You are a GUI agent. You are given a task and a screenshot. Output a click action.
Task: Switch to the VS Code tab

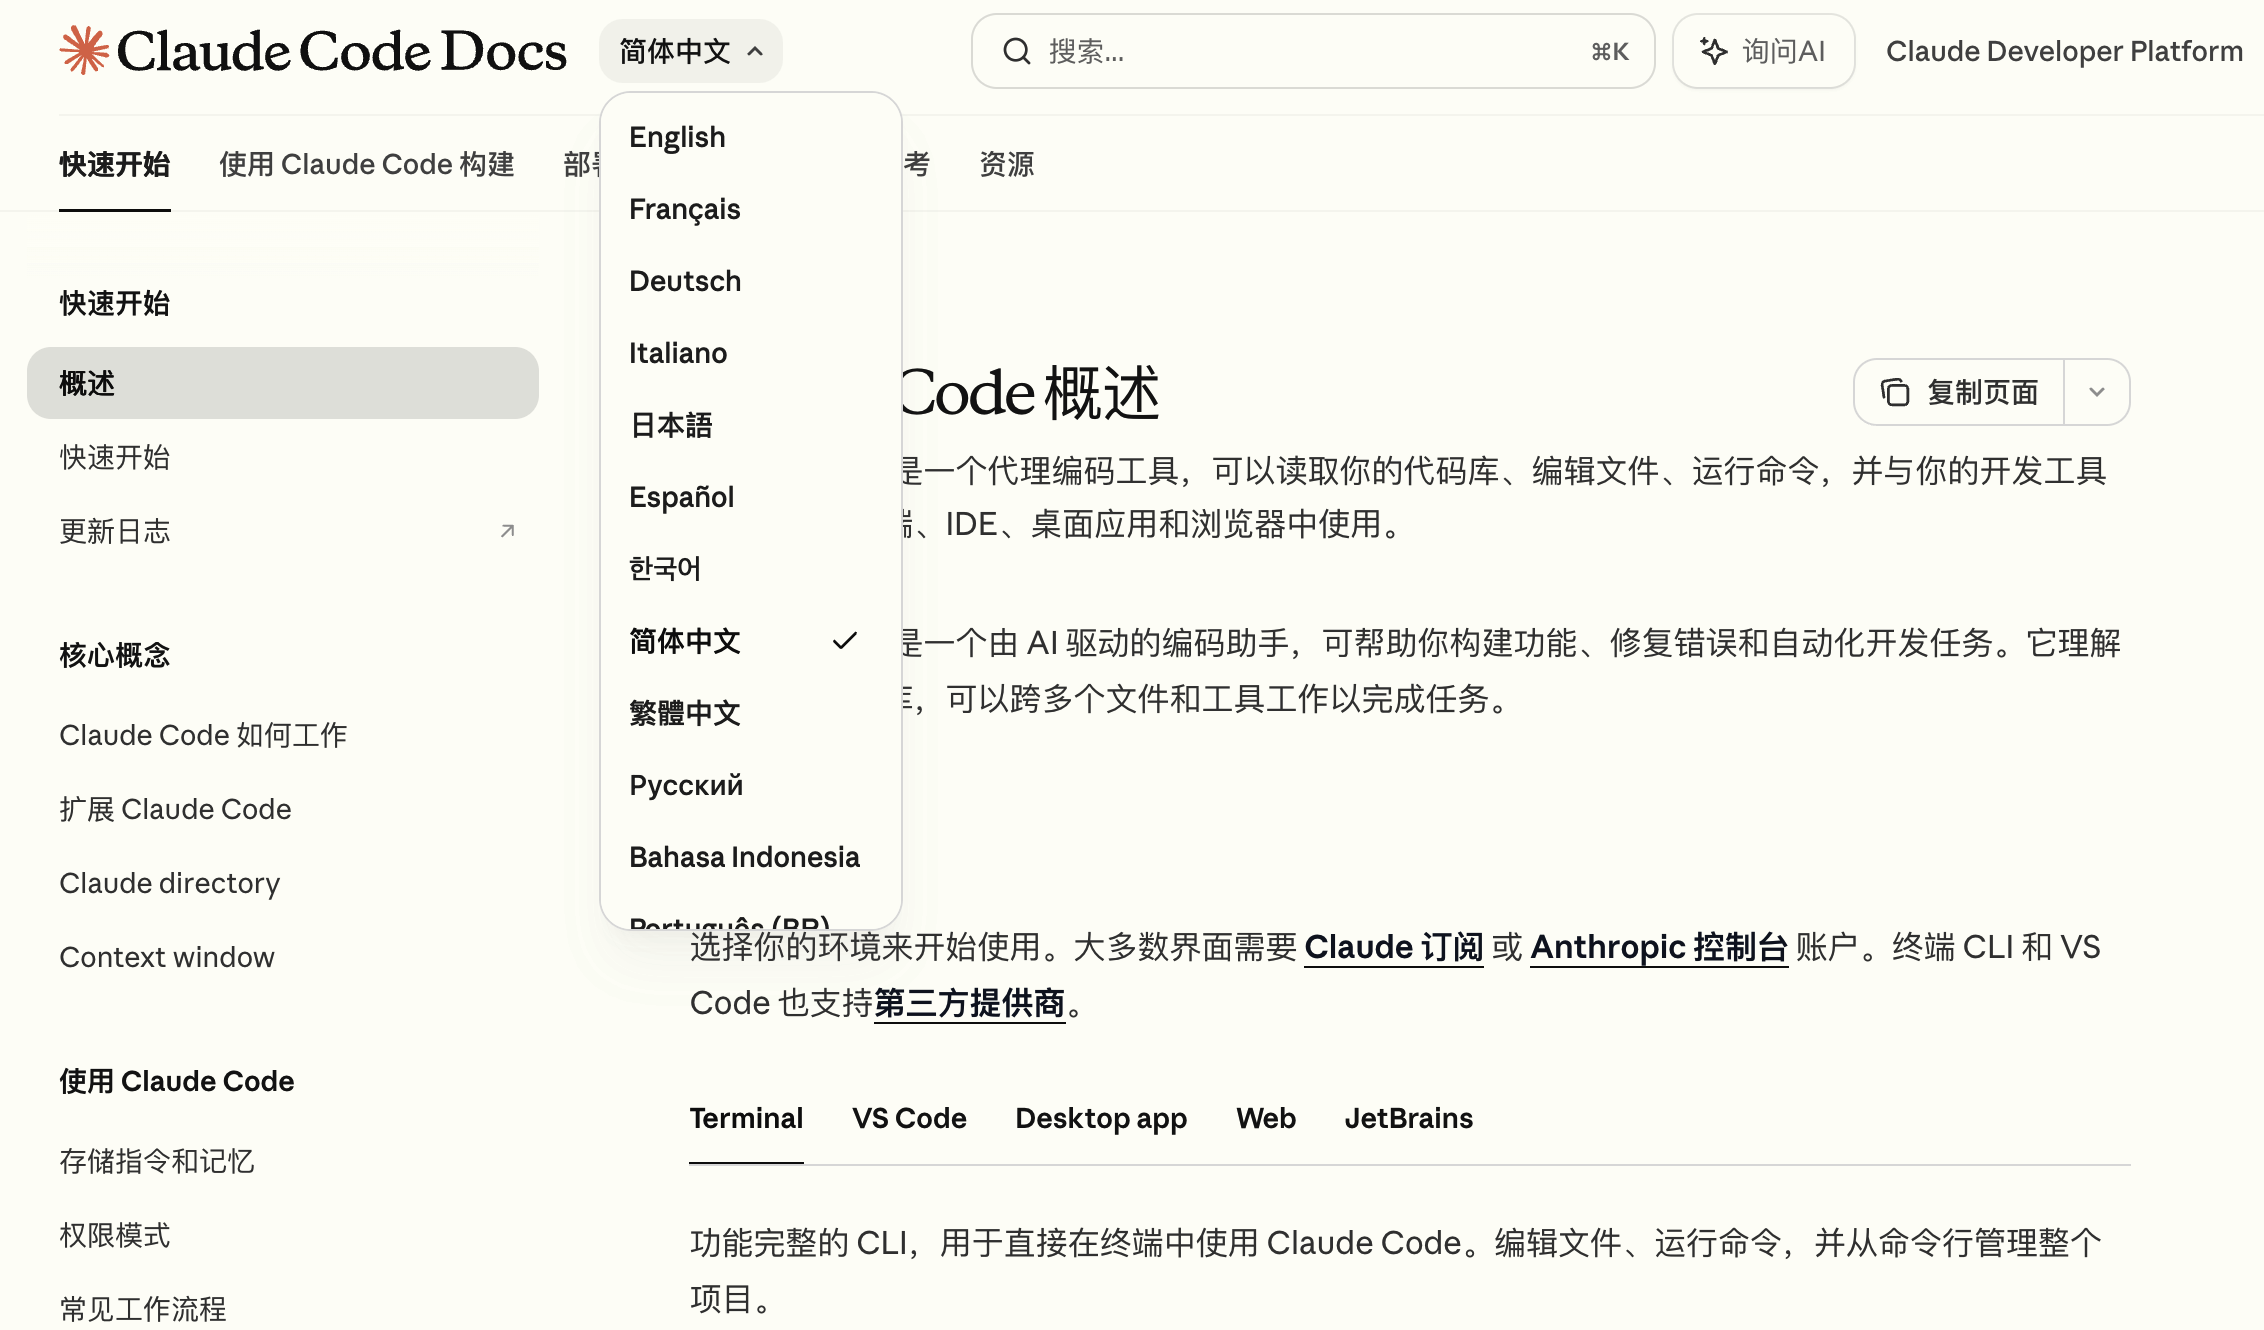pos(908,1118)
